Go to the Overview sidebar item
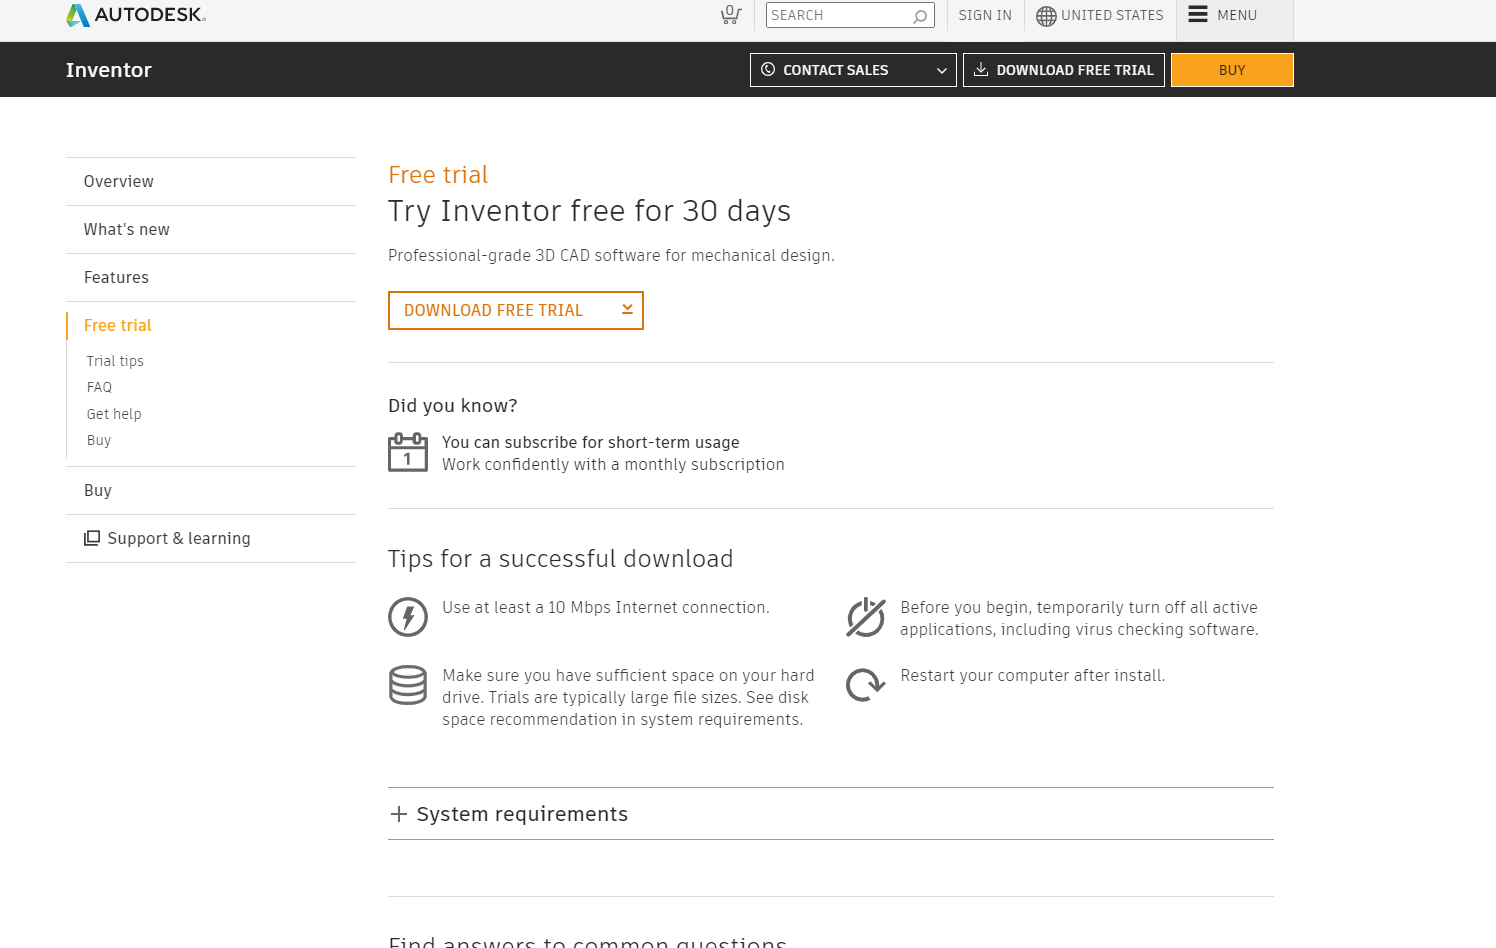 (119, 182)
